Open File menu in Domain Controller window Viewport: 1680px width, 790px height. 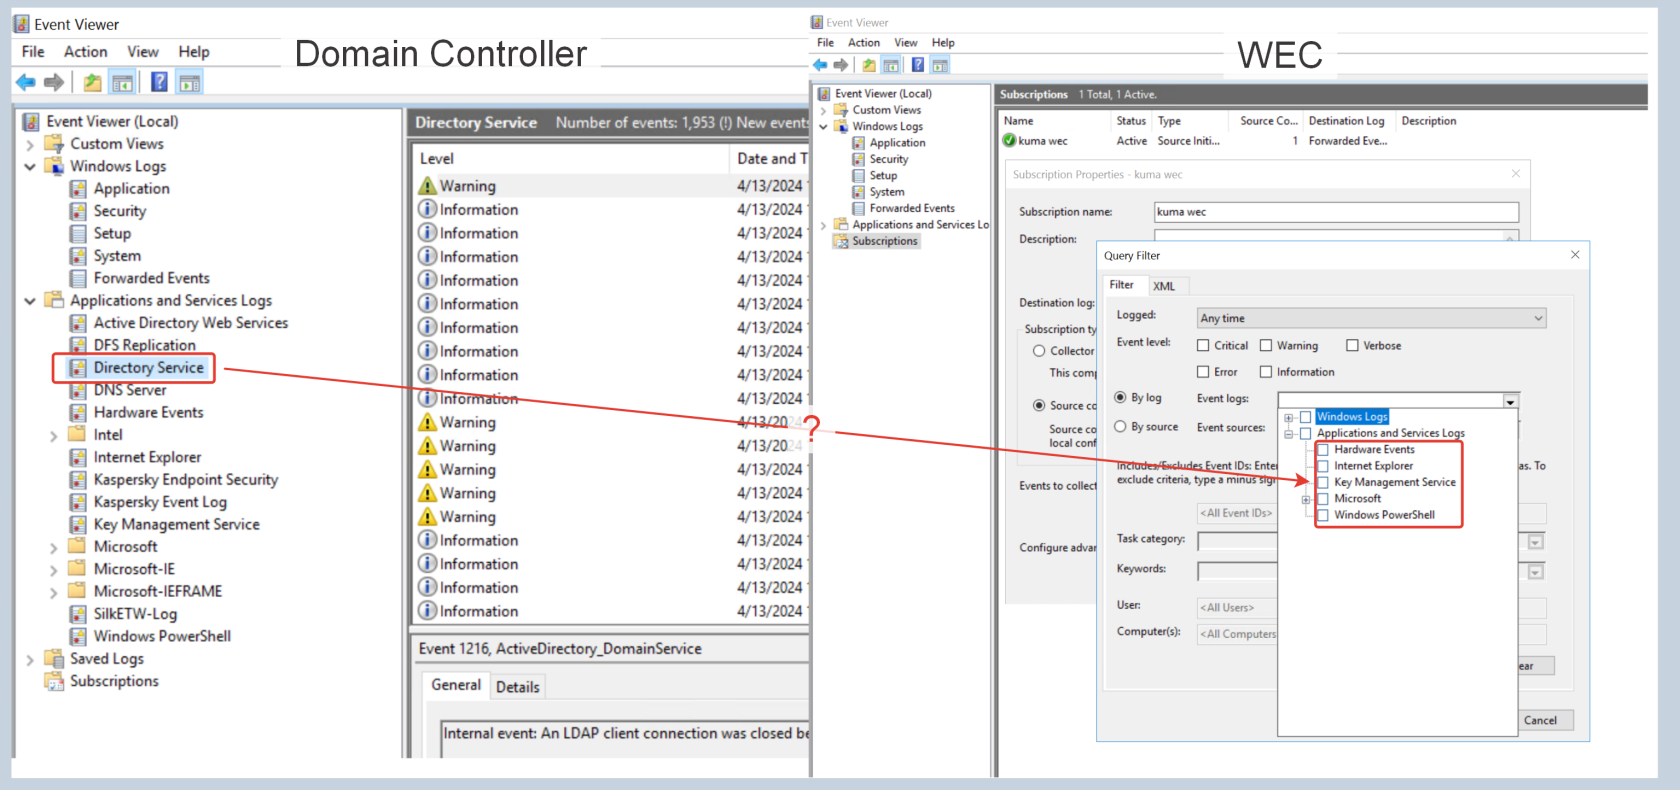tap(33, 52)
